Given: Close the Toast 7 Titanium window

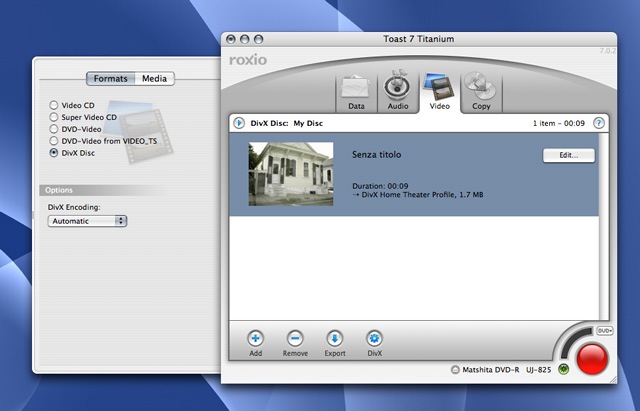Looking at the screenshot, I should coord(231,39).
